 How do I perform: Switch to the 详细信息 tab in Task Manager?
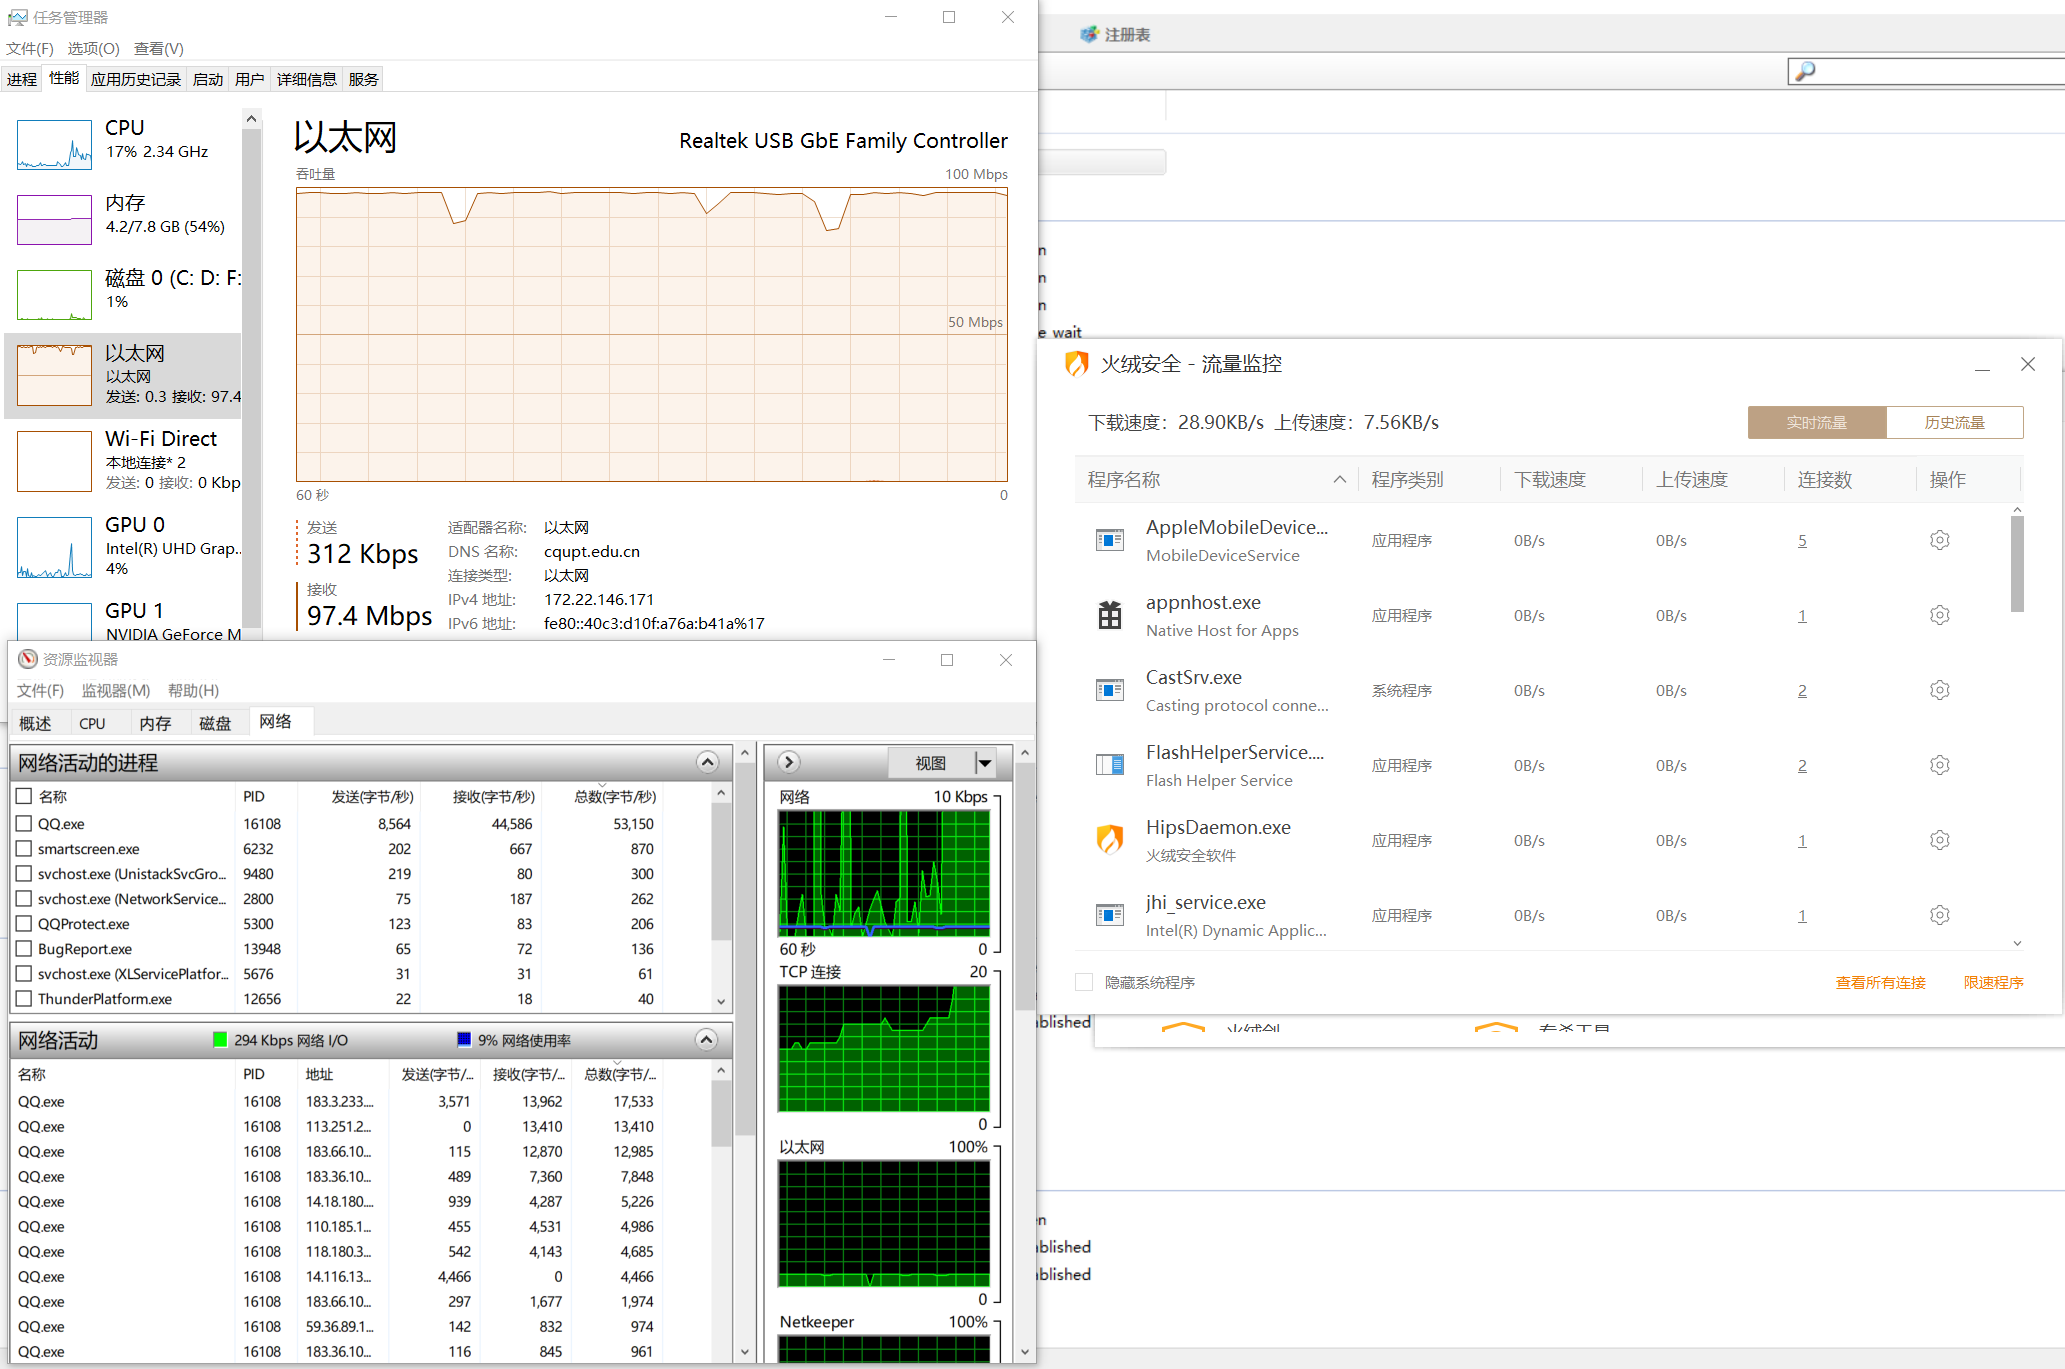[x=306, y=79]
